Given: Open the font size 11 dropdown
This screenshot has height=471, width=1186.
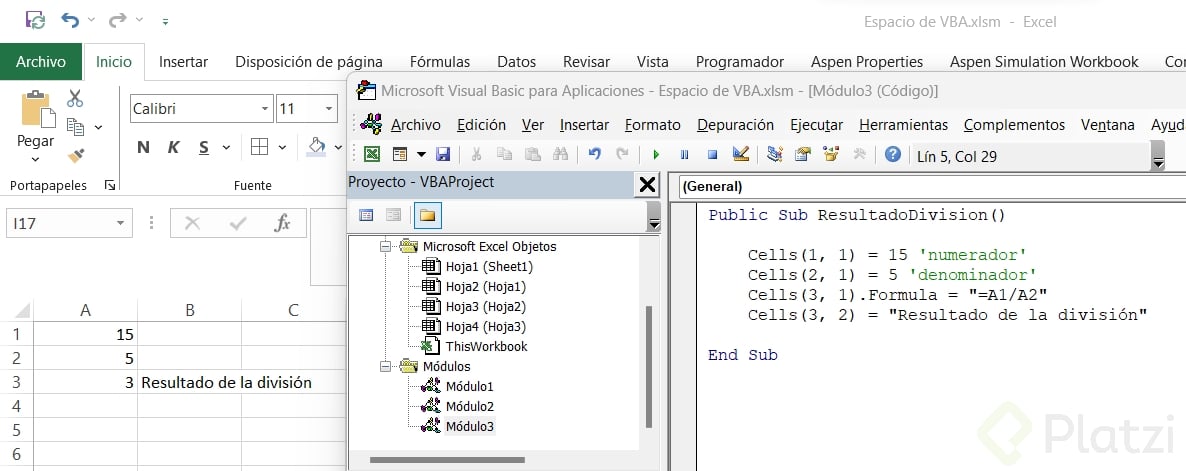Looking at the screenshot, I should 329,109.
